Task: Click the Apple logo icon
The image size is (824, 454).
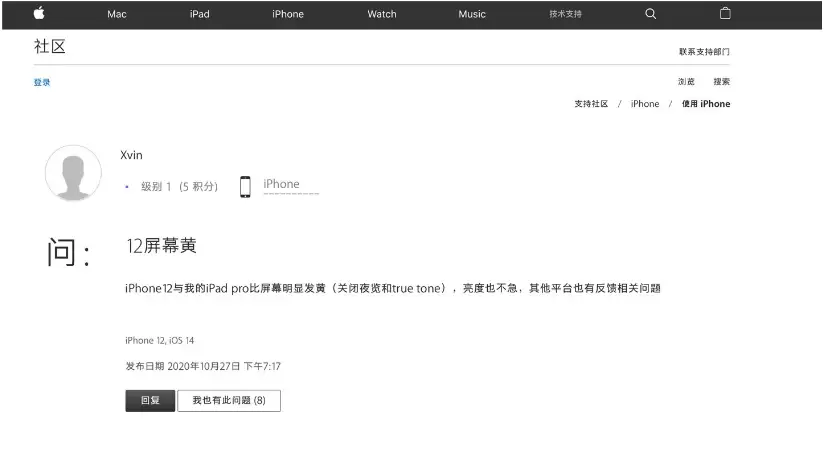Action: click(x=39, y=14)
